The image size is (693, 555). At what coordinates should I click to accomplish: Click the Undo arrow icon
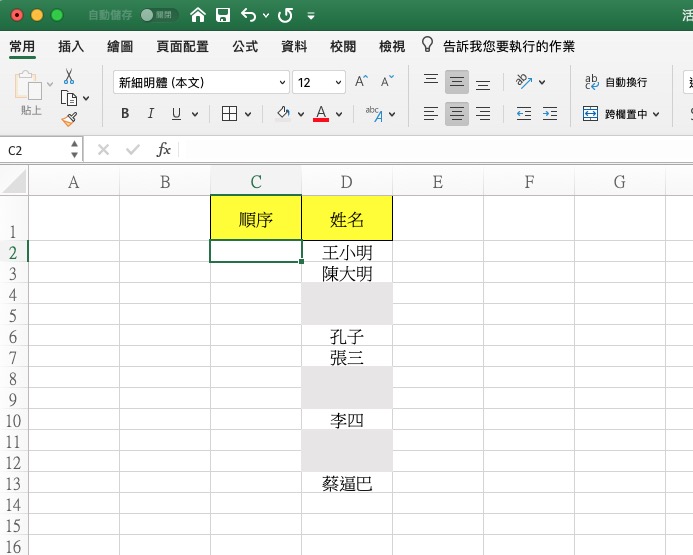(249, 15)
